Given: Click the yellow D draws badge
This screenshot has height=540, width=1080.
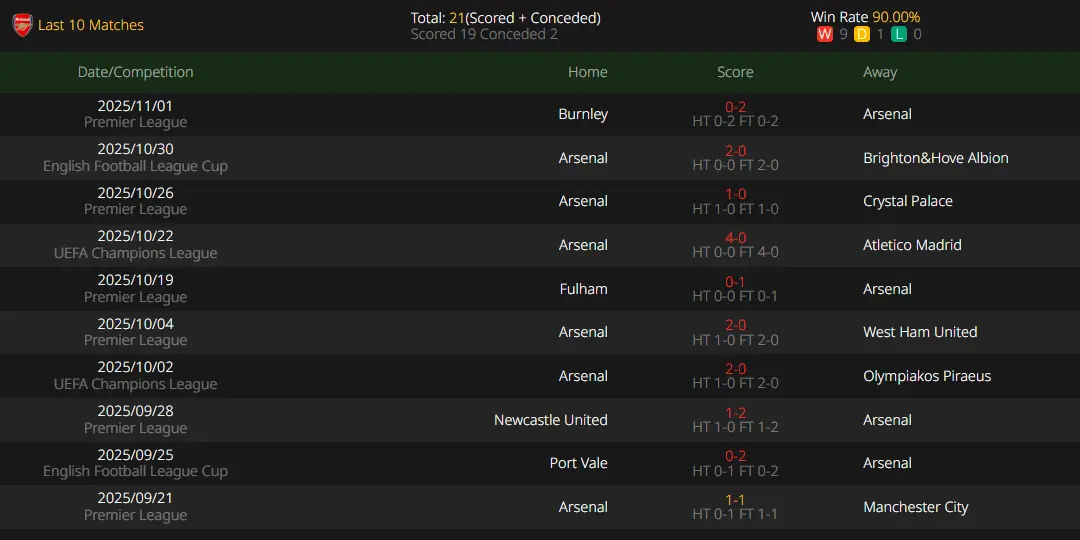Looking at the screenshot, I should [x=862, y=34].
